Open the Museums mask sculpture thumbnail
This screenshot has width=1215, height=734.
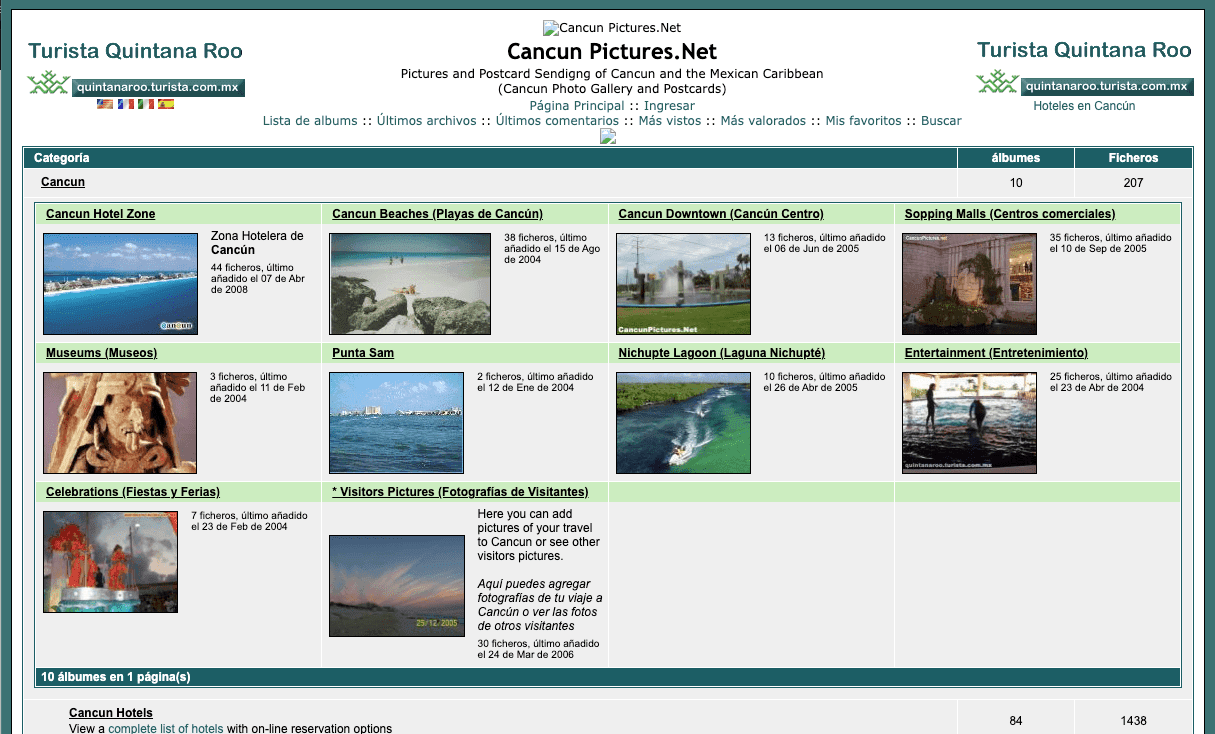point(120,422)
